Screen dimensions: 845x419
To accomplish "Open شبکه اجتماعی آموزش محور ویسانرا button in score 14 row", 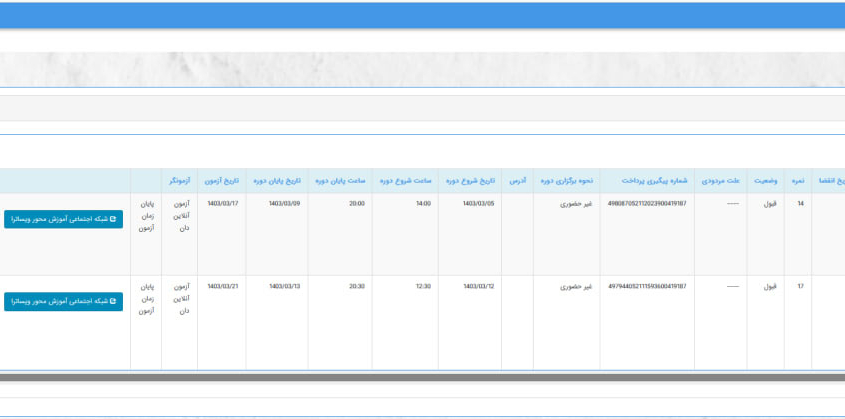I will [63, 218].
